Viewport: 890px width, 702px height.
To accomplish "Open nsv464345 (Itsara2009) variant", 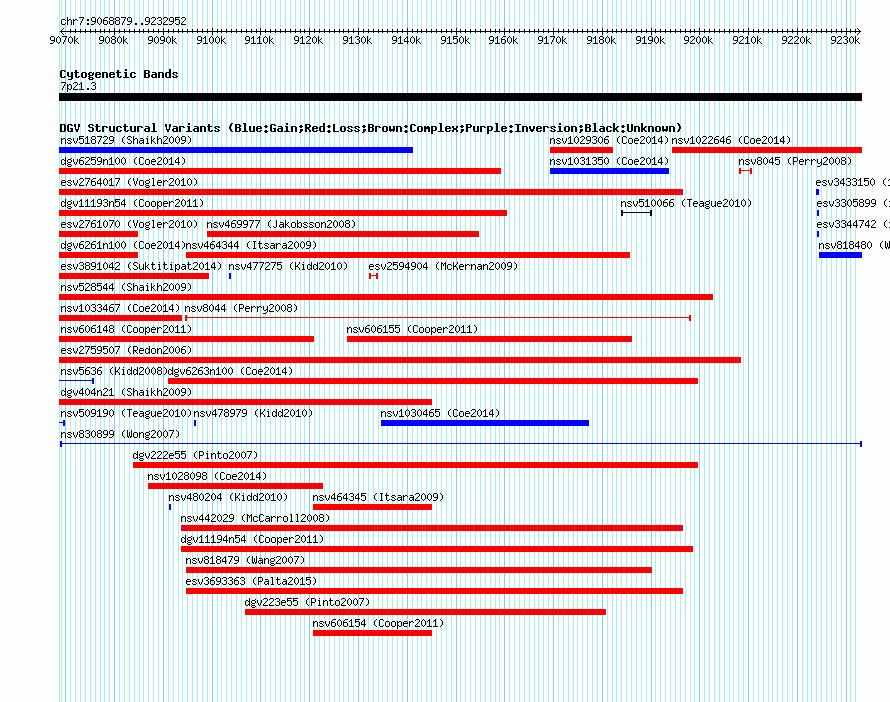I will (378, 497).
